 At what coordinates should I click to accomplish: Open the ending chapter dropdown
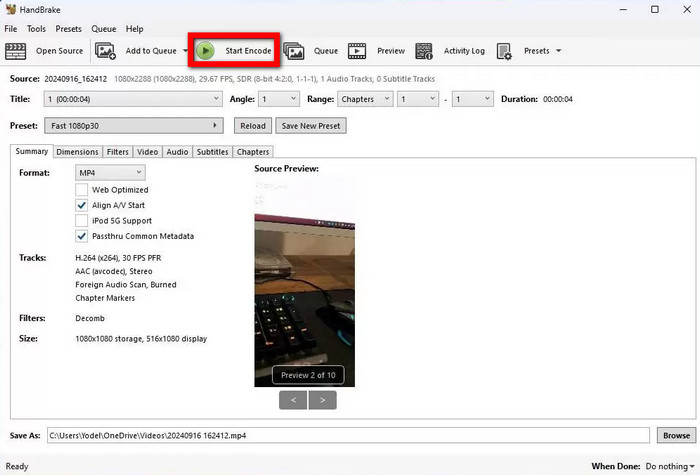click(x=473, y=99)
